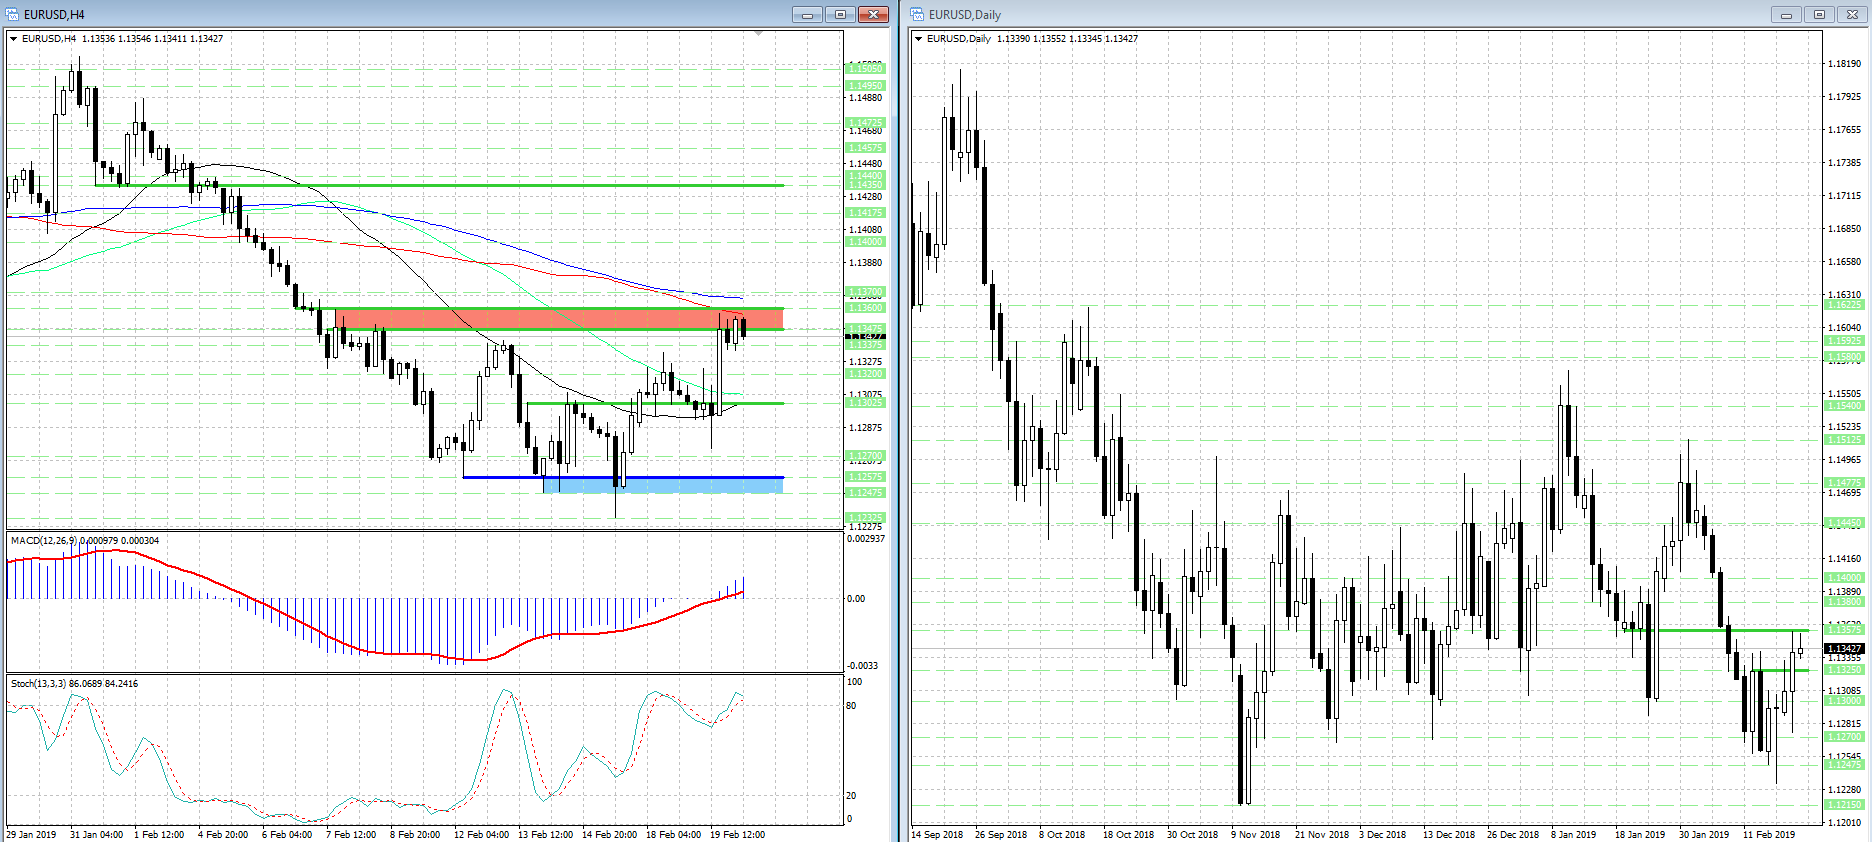Image resolution: width=1872 pixels, height=842 pixels.
Task: Click the EURUSD,H4 window title icon
Action: tap(12, 14)
